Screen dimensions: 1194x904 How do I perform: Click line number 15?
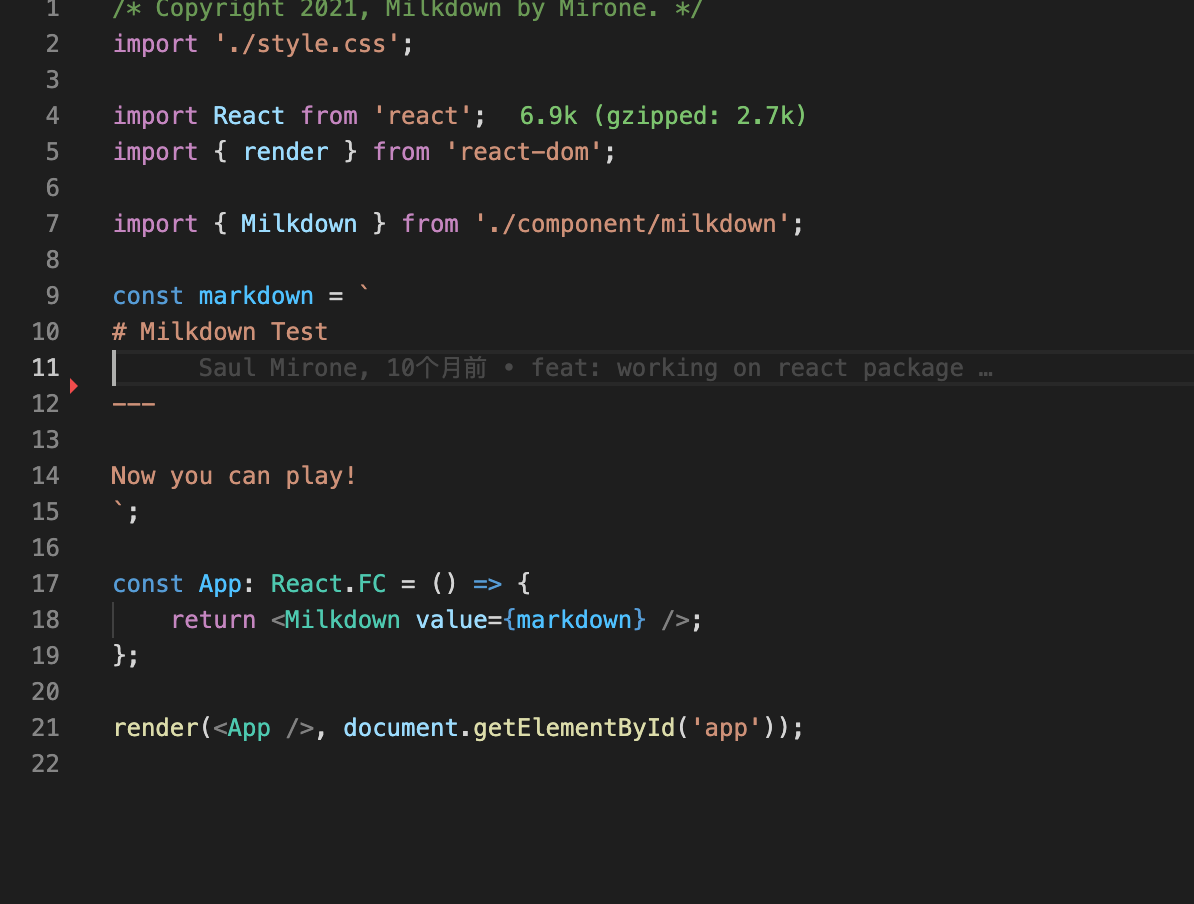click(46, 511)
